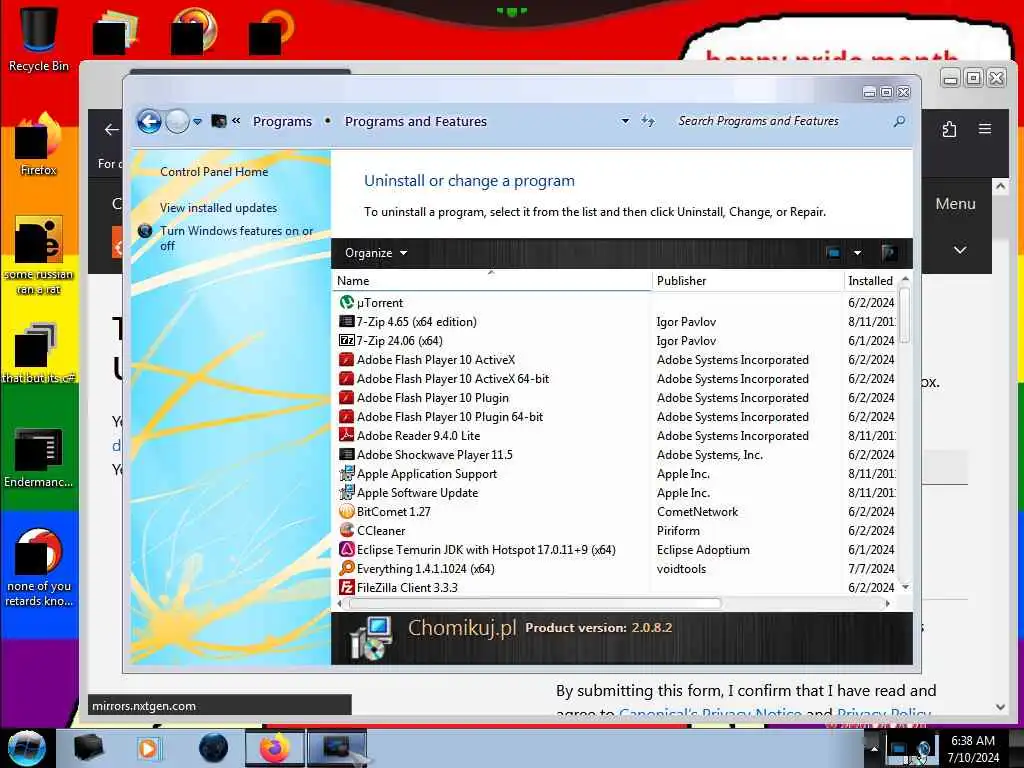Expand the chevron below webpage Menu

point(959,250)
